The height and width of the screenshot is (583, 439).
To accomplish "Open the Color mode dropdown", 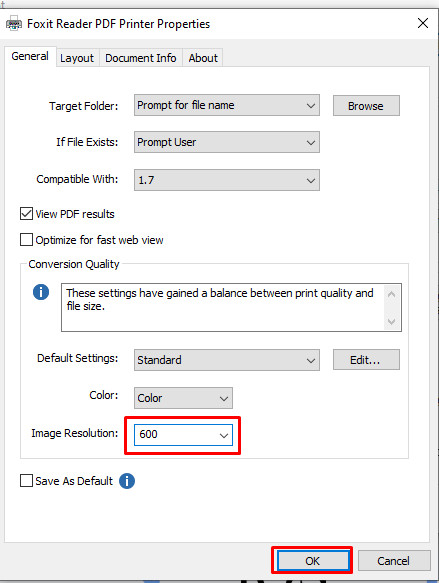I will (x=183, y=398).
